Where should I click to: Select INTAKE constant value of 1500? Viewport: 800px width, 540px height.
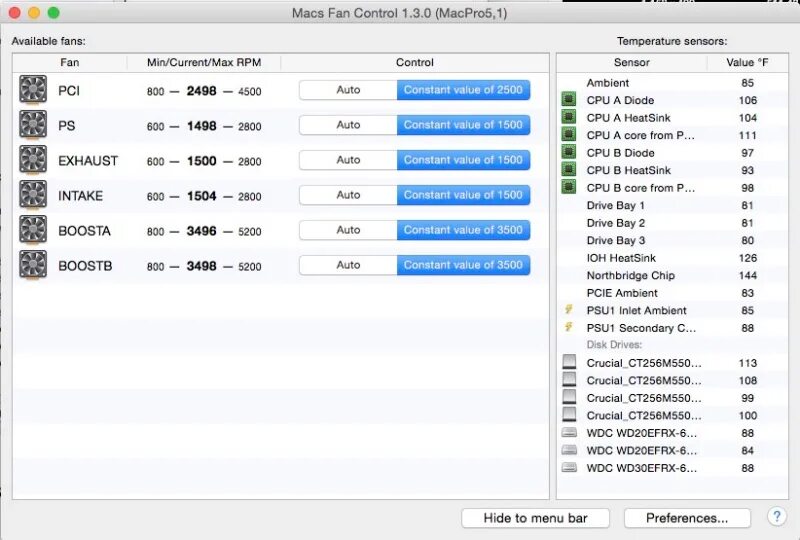point(463,195)
